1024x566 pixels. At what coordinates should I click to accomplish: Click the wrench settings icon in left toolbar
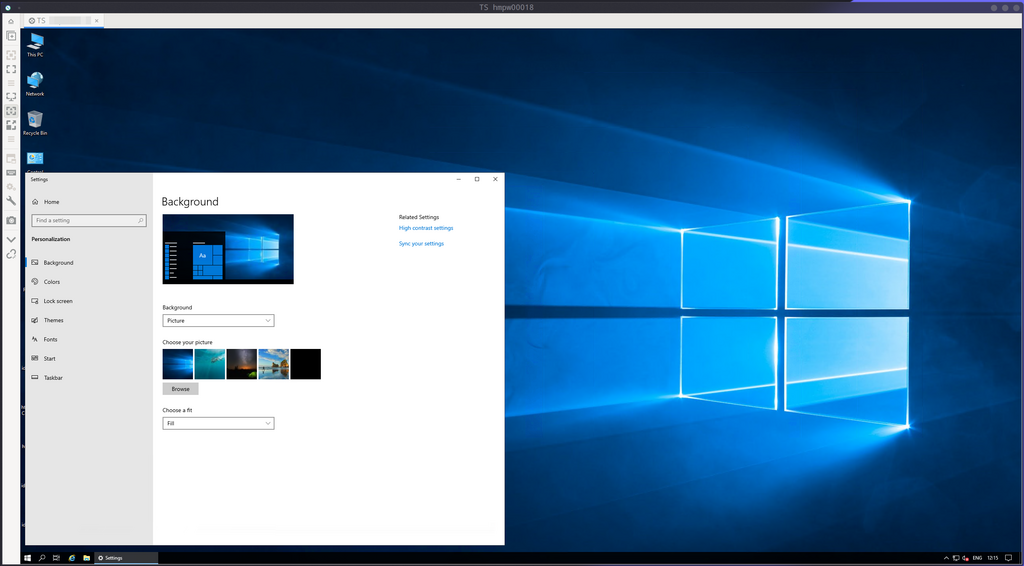point(11,201)
